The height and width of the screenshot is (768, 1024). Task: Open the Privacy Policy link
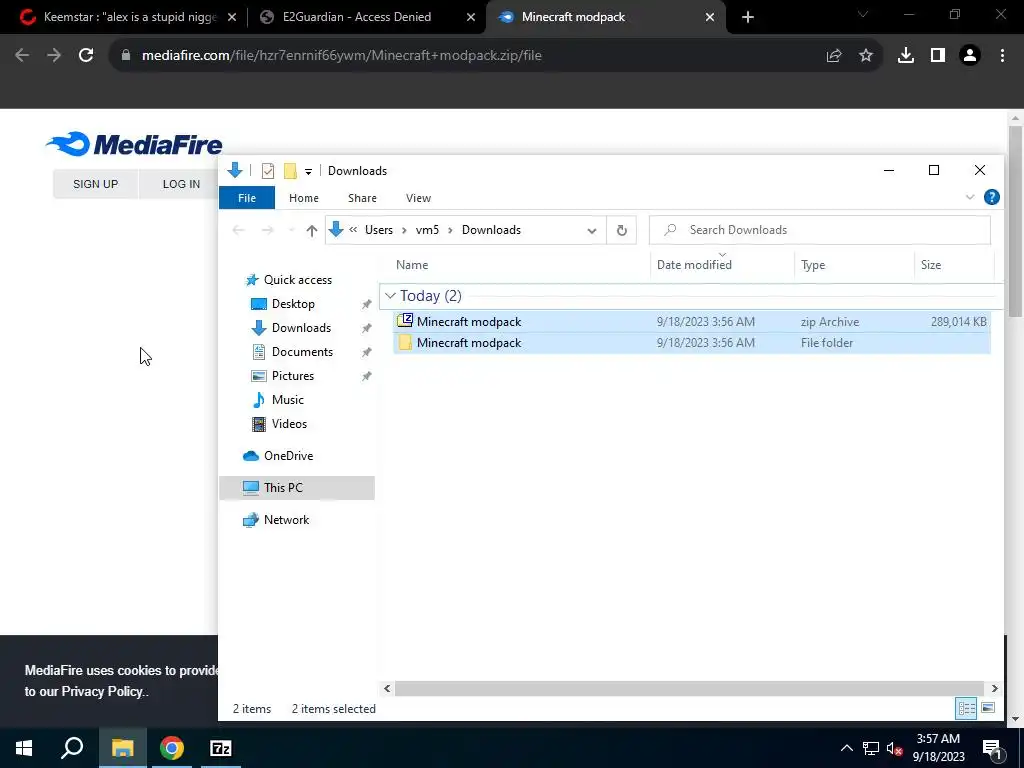click(102, 692)
